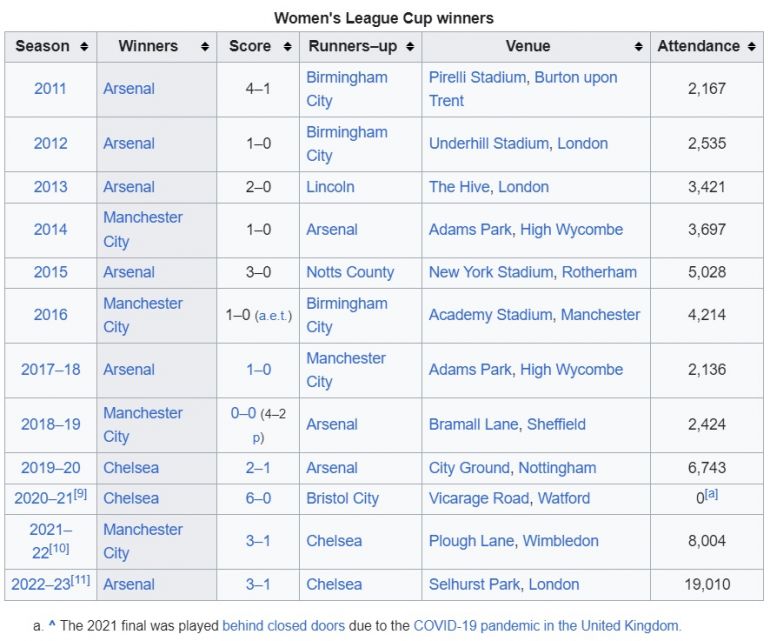Screen dimensions: 770x641
Task: Sort table by Attendance column arrows
Action: pos(751,47)
